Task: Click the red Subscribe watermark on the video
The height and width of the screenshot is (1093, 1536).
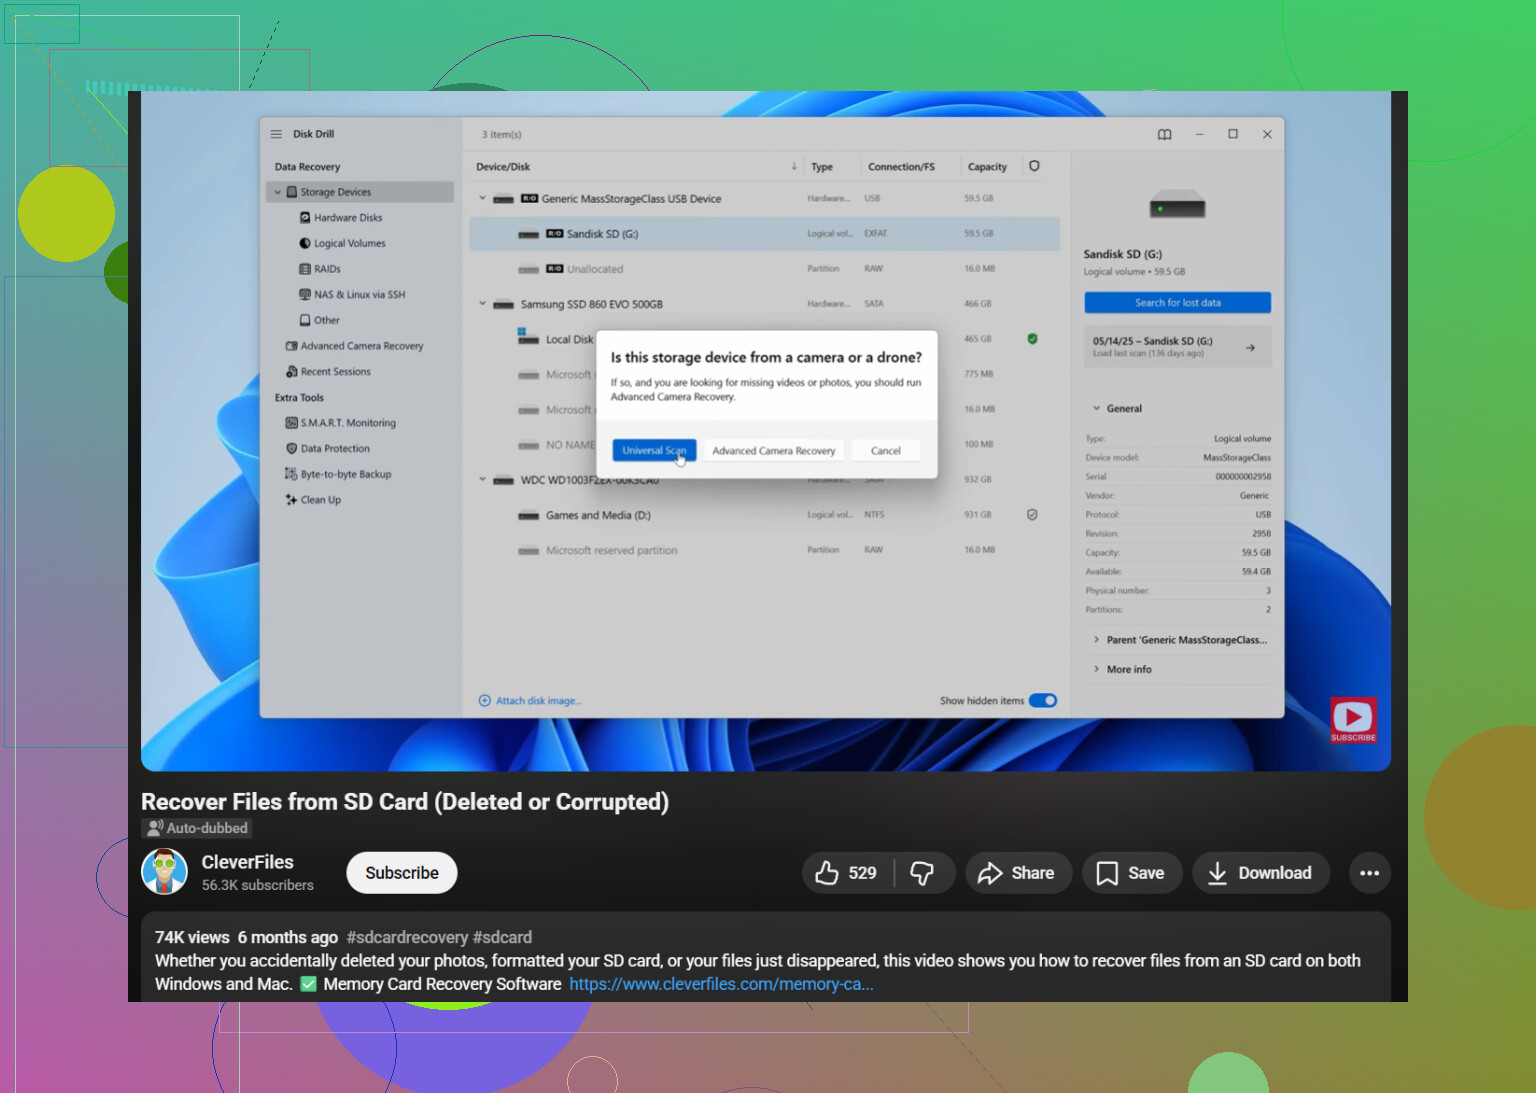Action: (x=1353, y=721)
